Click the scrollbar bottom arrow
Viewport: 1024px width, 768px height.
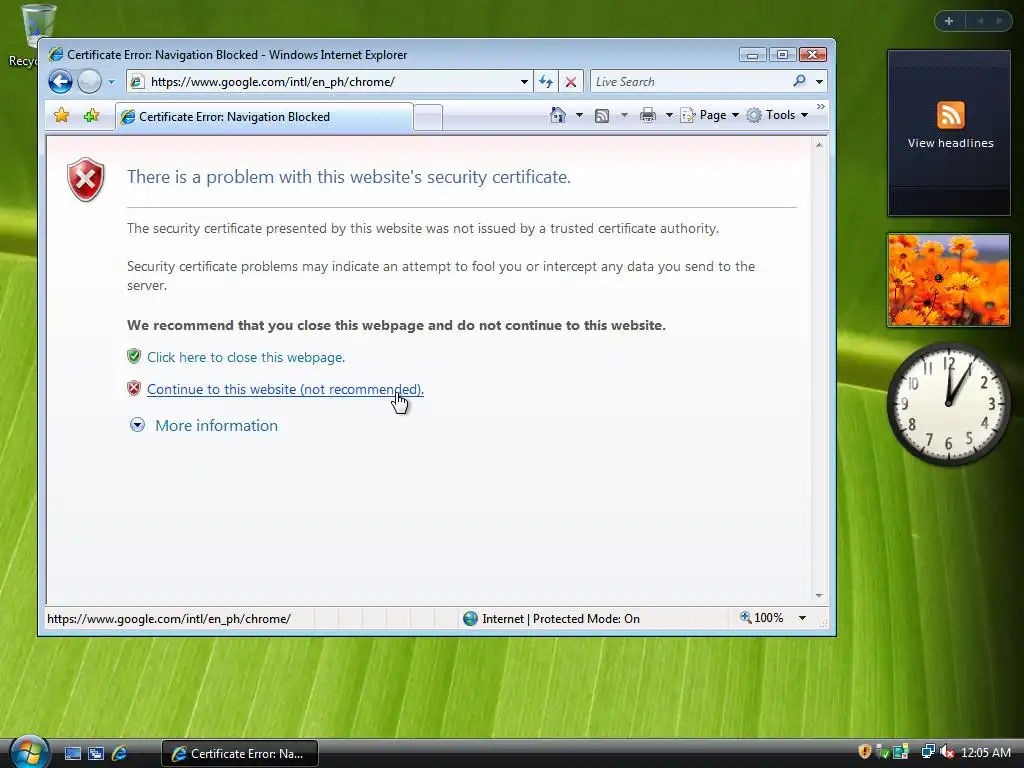[819, 596]
